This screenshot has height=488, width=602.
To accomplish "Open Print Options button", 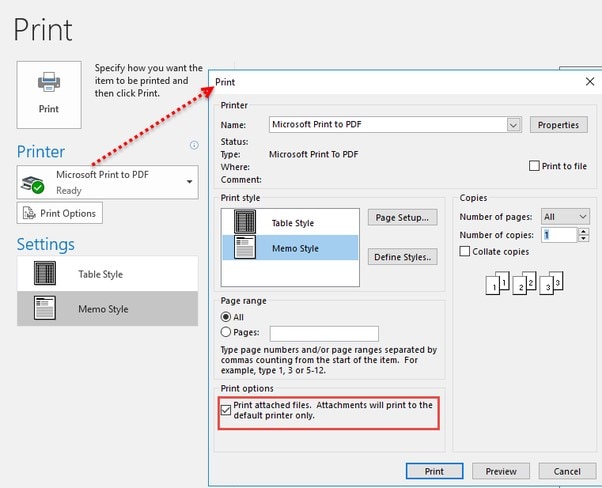I will coord(60,213).
